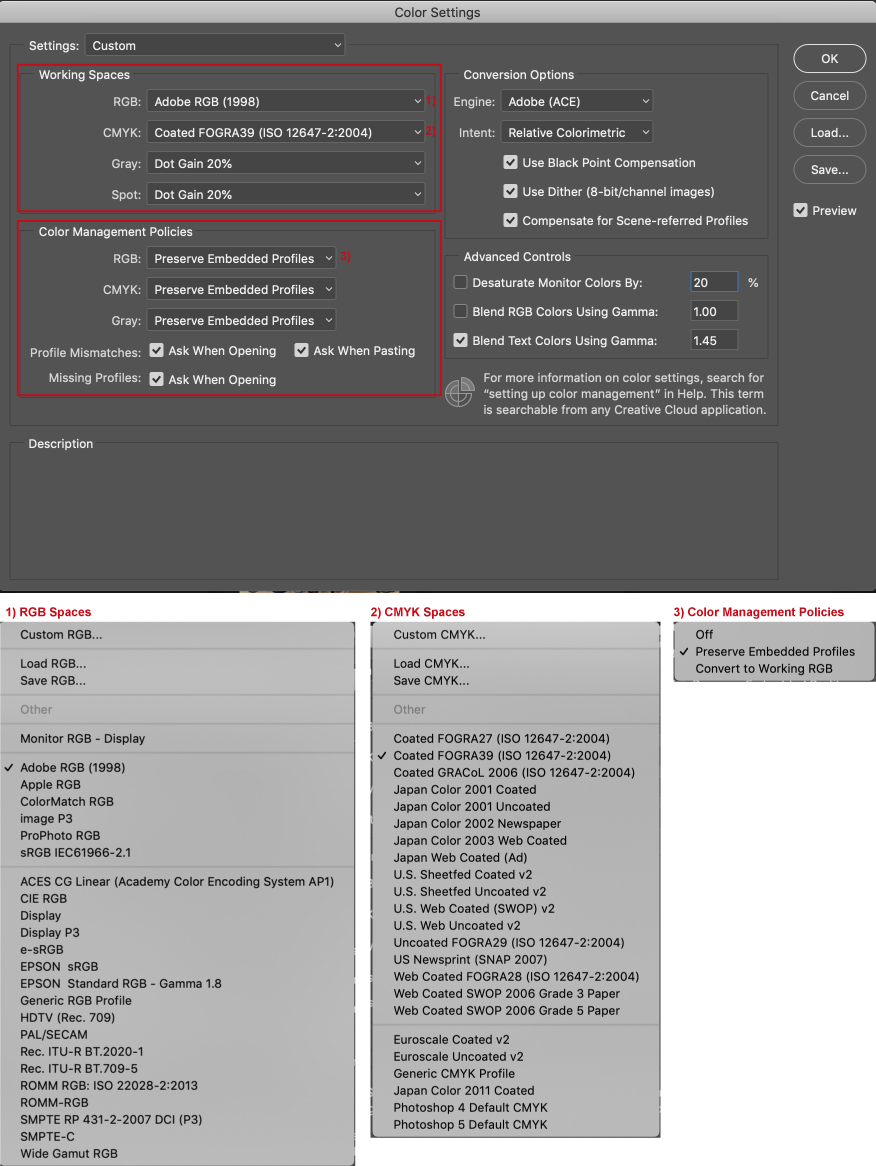Open the Settings Custom dropdown
The image size is (876, 1166).
click(215, 45)
